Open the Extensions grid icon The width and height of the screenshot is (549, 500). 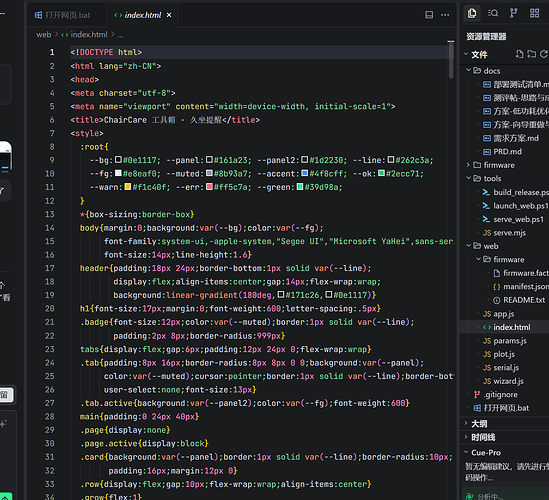pyautogui.click(x=534, y=13)
